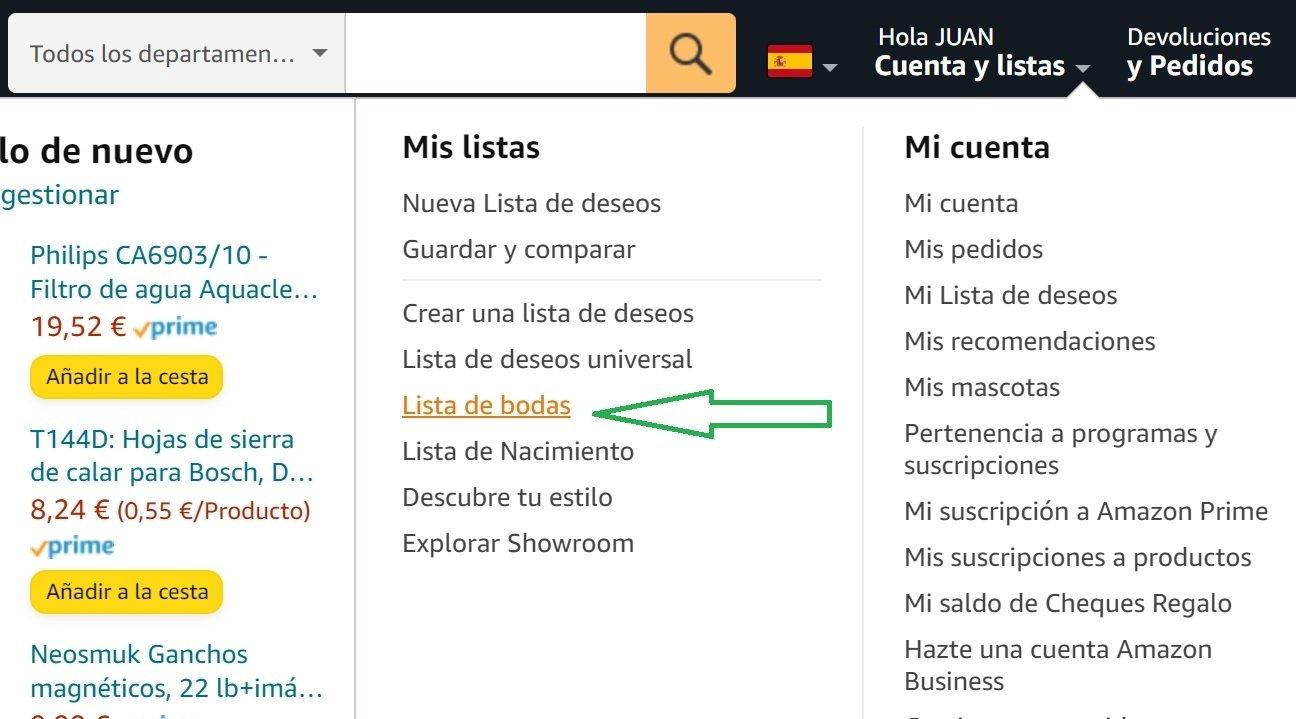
Task: Add the Philips water filter to basket
Action: (x=127, y=377)
